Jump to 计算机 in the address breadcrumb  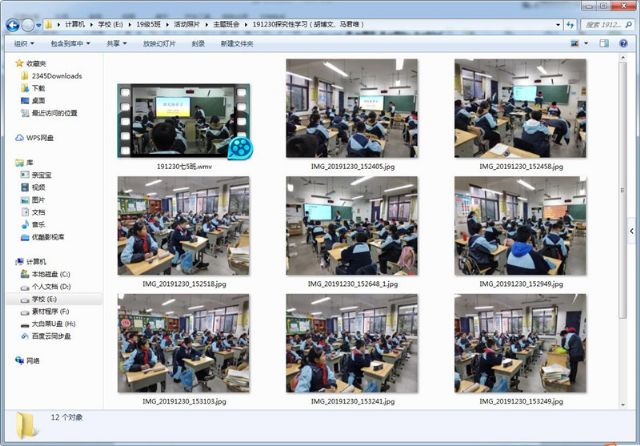(75, 24)
